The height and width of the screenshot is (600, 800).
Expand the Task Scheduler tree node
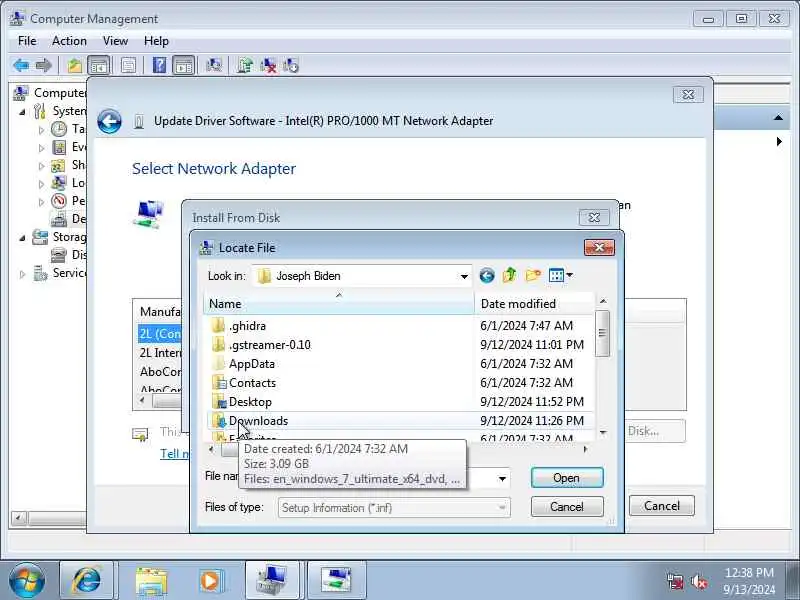pyautogui.click(x=41, y=130)
